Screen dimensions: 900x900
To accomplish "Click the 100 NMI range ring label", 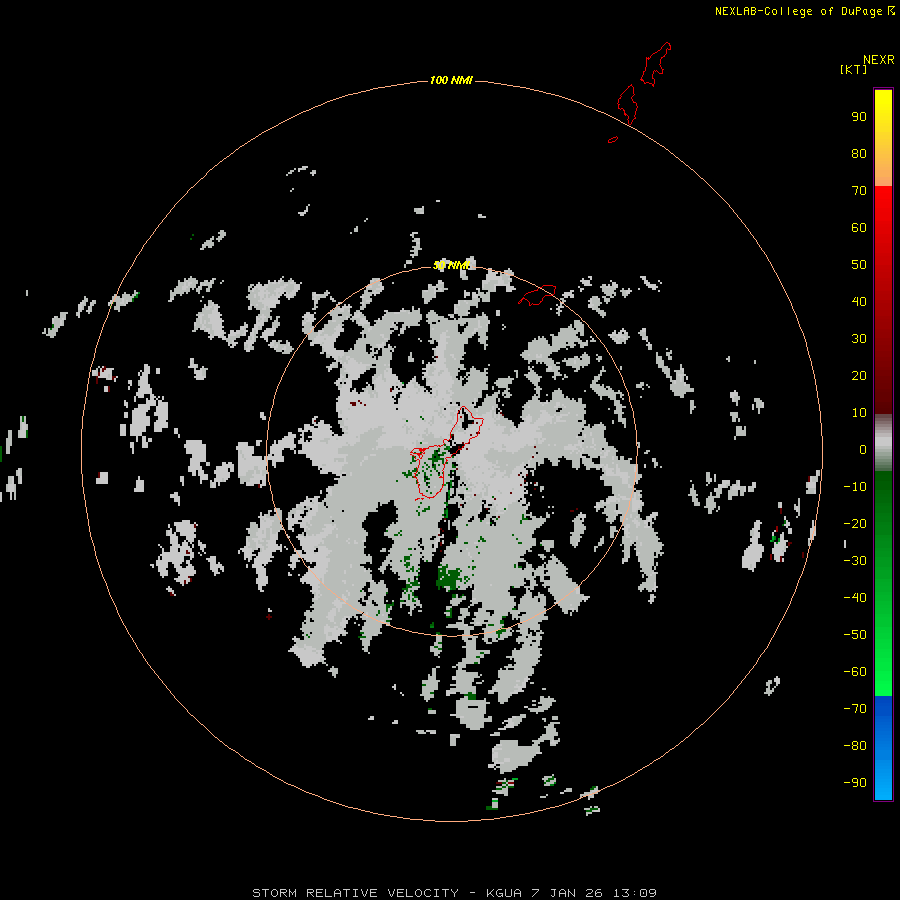I will [451, 80].
